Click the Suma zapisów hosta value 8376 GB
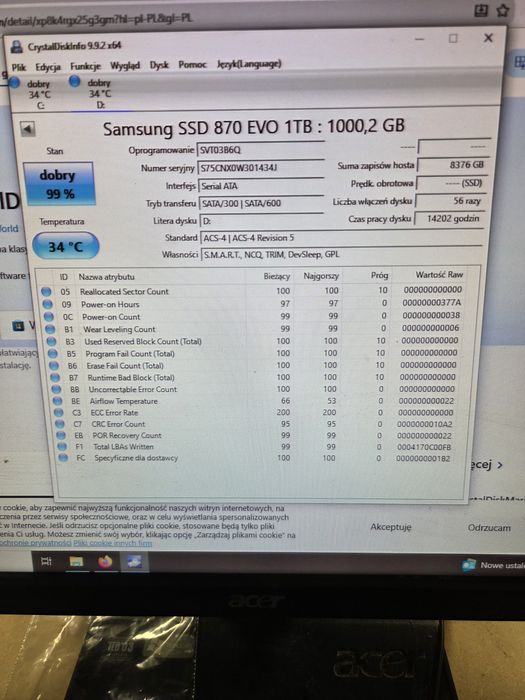525x700 pixels. click(x=452, y=165)
